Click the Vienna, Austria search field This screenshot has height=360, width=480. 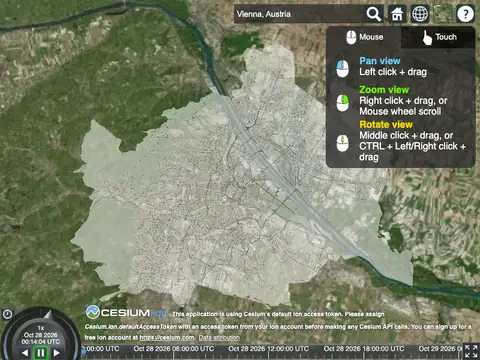[x=299, y=14]
